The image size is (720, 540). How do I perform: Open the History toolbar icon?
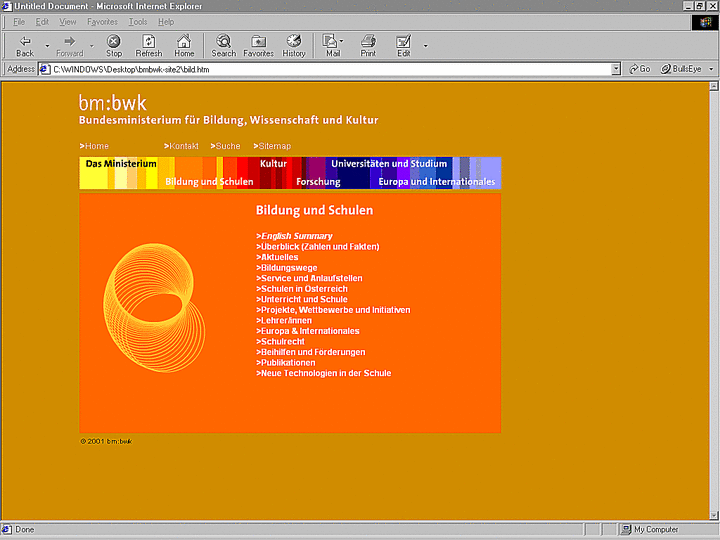point(294,46)
